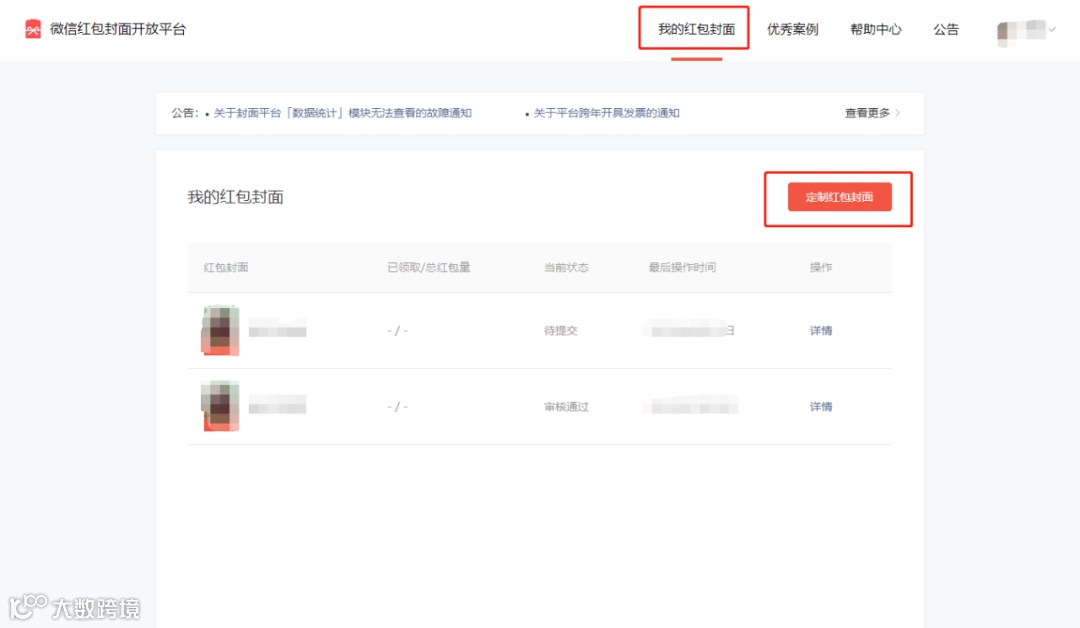Open notice about 数据统计 module failure

pyautogui.click(x=342, y=113)
